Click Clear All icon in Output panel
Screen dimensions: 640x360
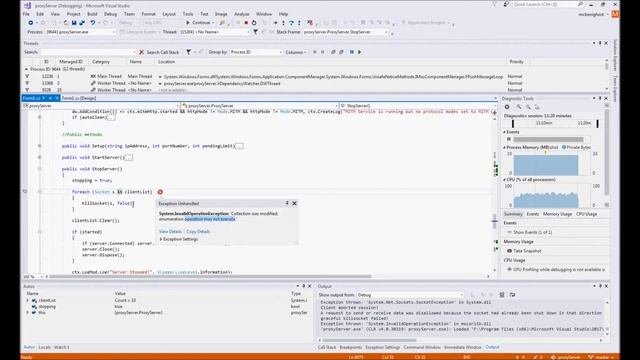click(x=502, y=295)
